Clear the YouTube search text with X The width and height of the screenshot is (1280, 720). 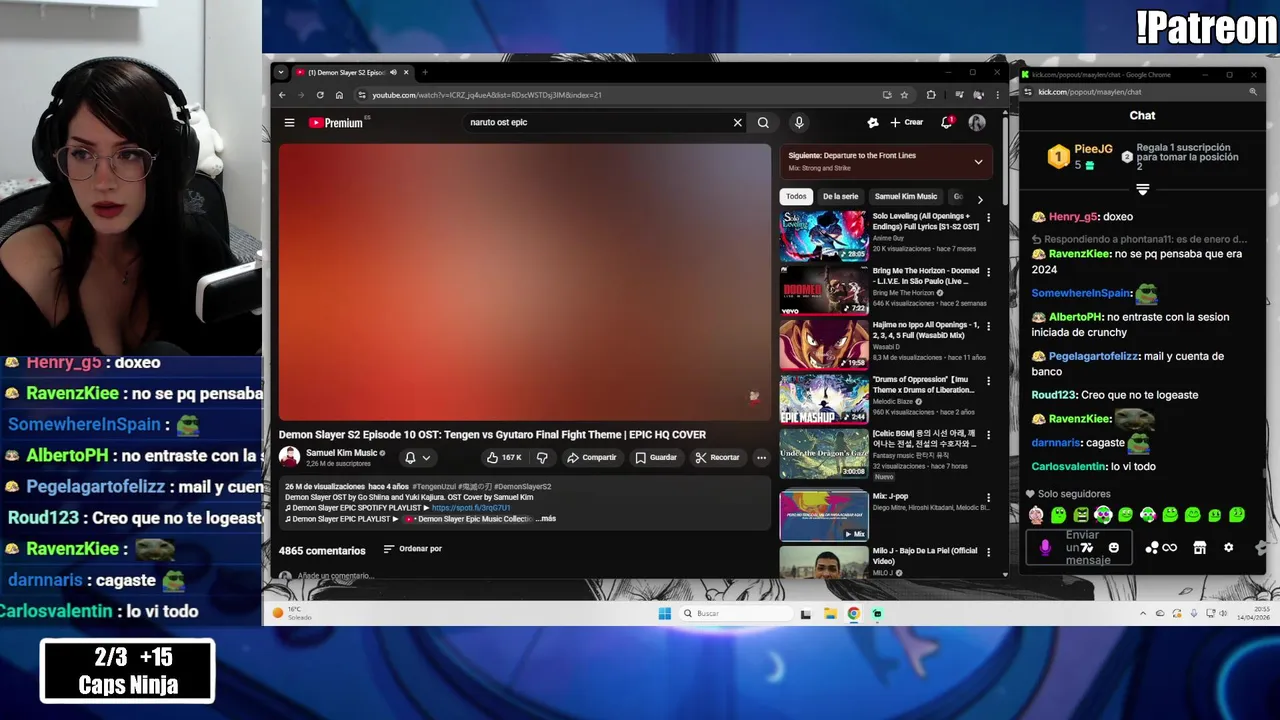pyautogui.click(x=738, y=123)
